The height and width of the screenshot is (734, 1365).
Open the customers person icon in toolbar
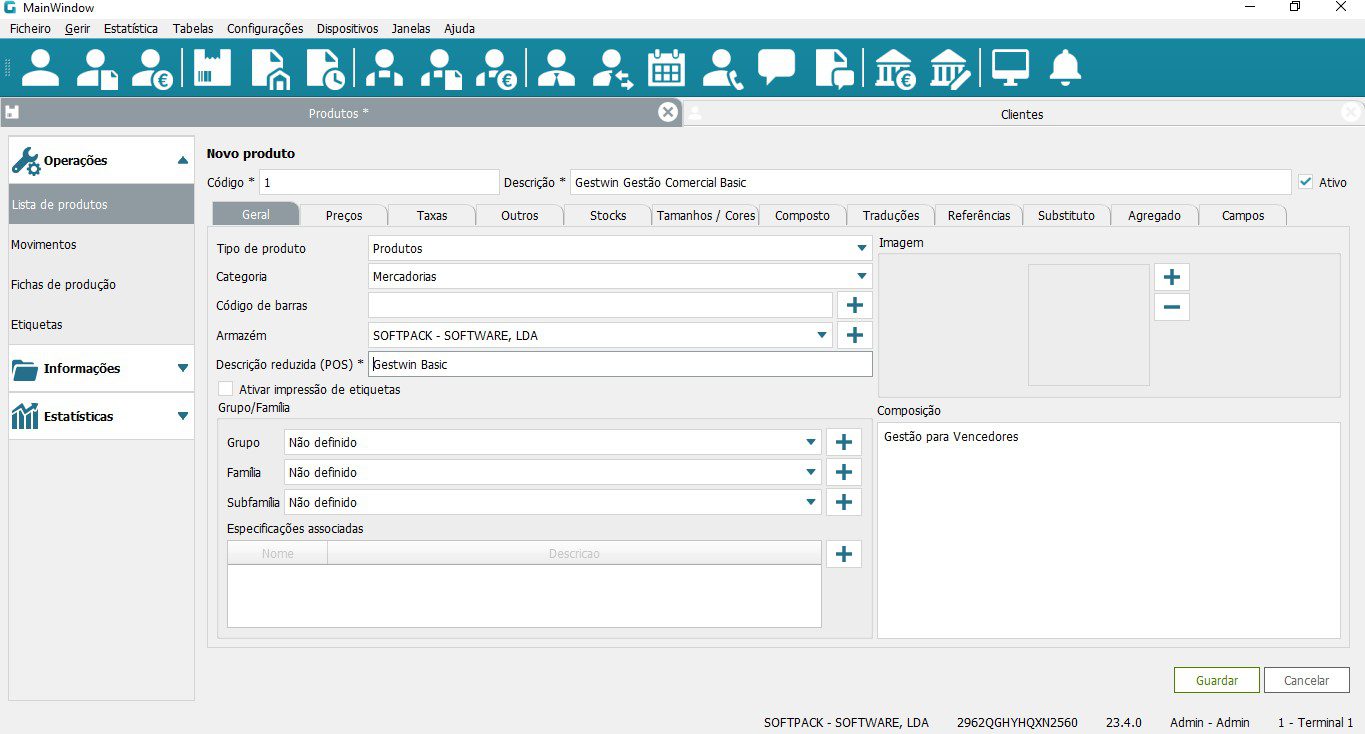tap(40, 68)
